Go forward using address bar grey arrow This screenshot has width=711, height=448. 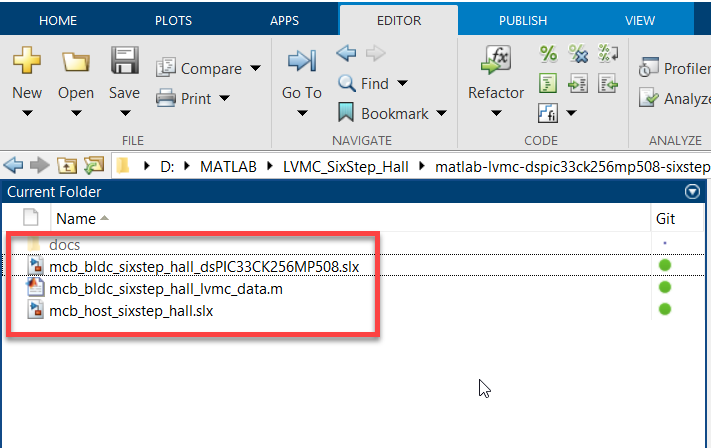pyautogui.click(x=40, y=166)
